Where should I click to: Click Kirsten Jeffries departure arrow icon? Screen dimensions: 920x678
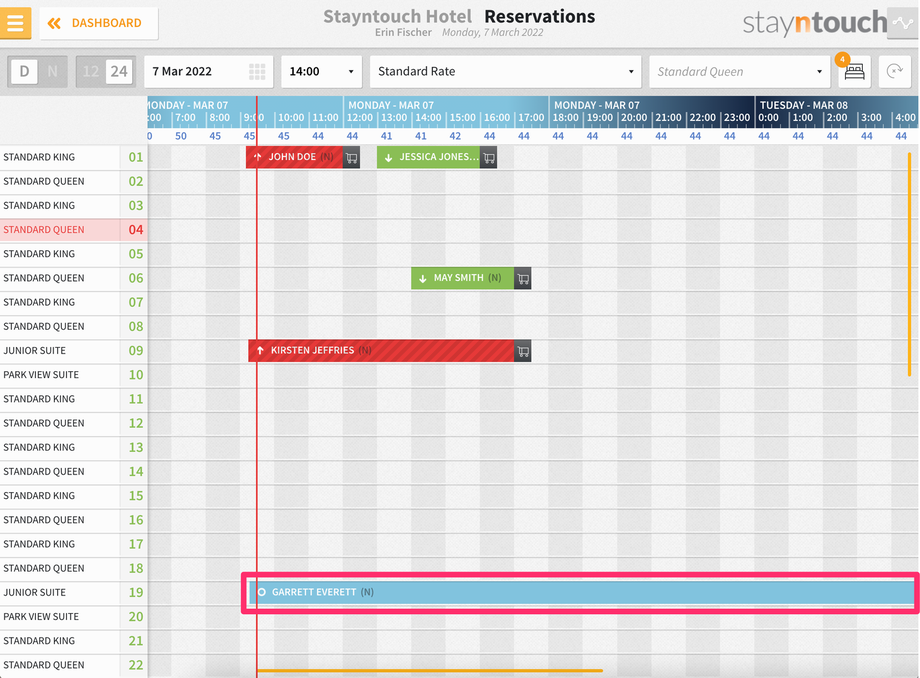click(x=260, y=351)
